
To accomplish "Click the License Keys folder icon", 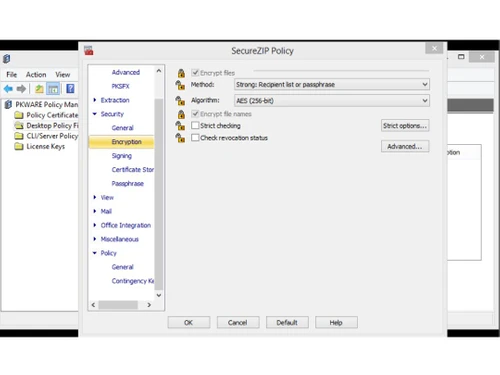I will click(x=19, y=146).
